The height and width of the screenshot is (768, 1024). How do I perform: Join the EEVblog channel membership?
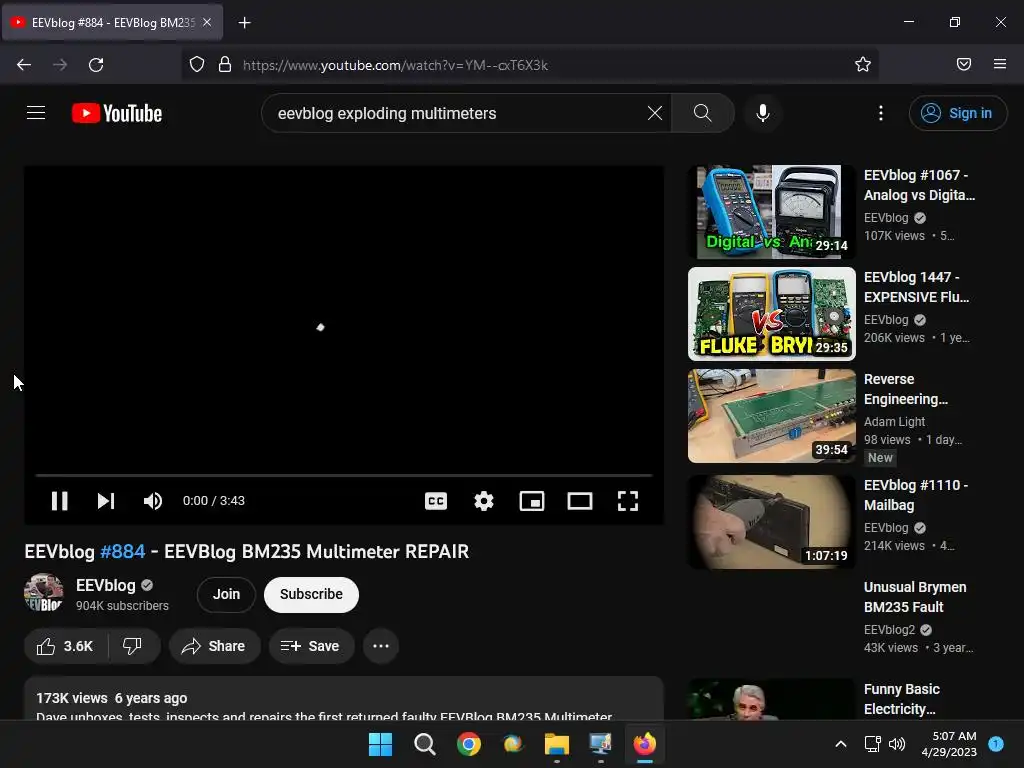point(226,594)
